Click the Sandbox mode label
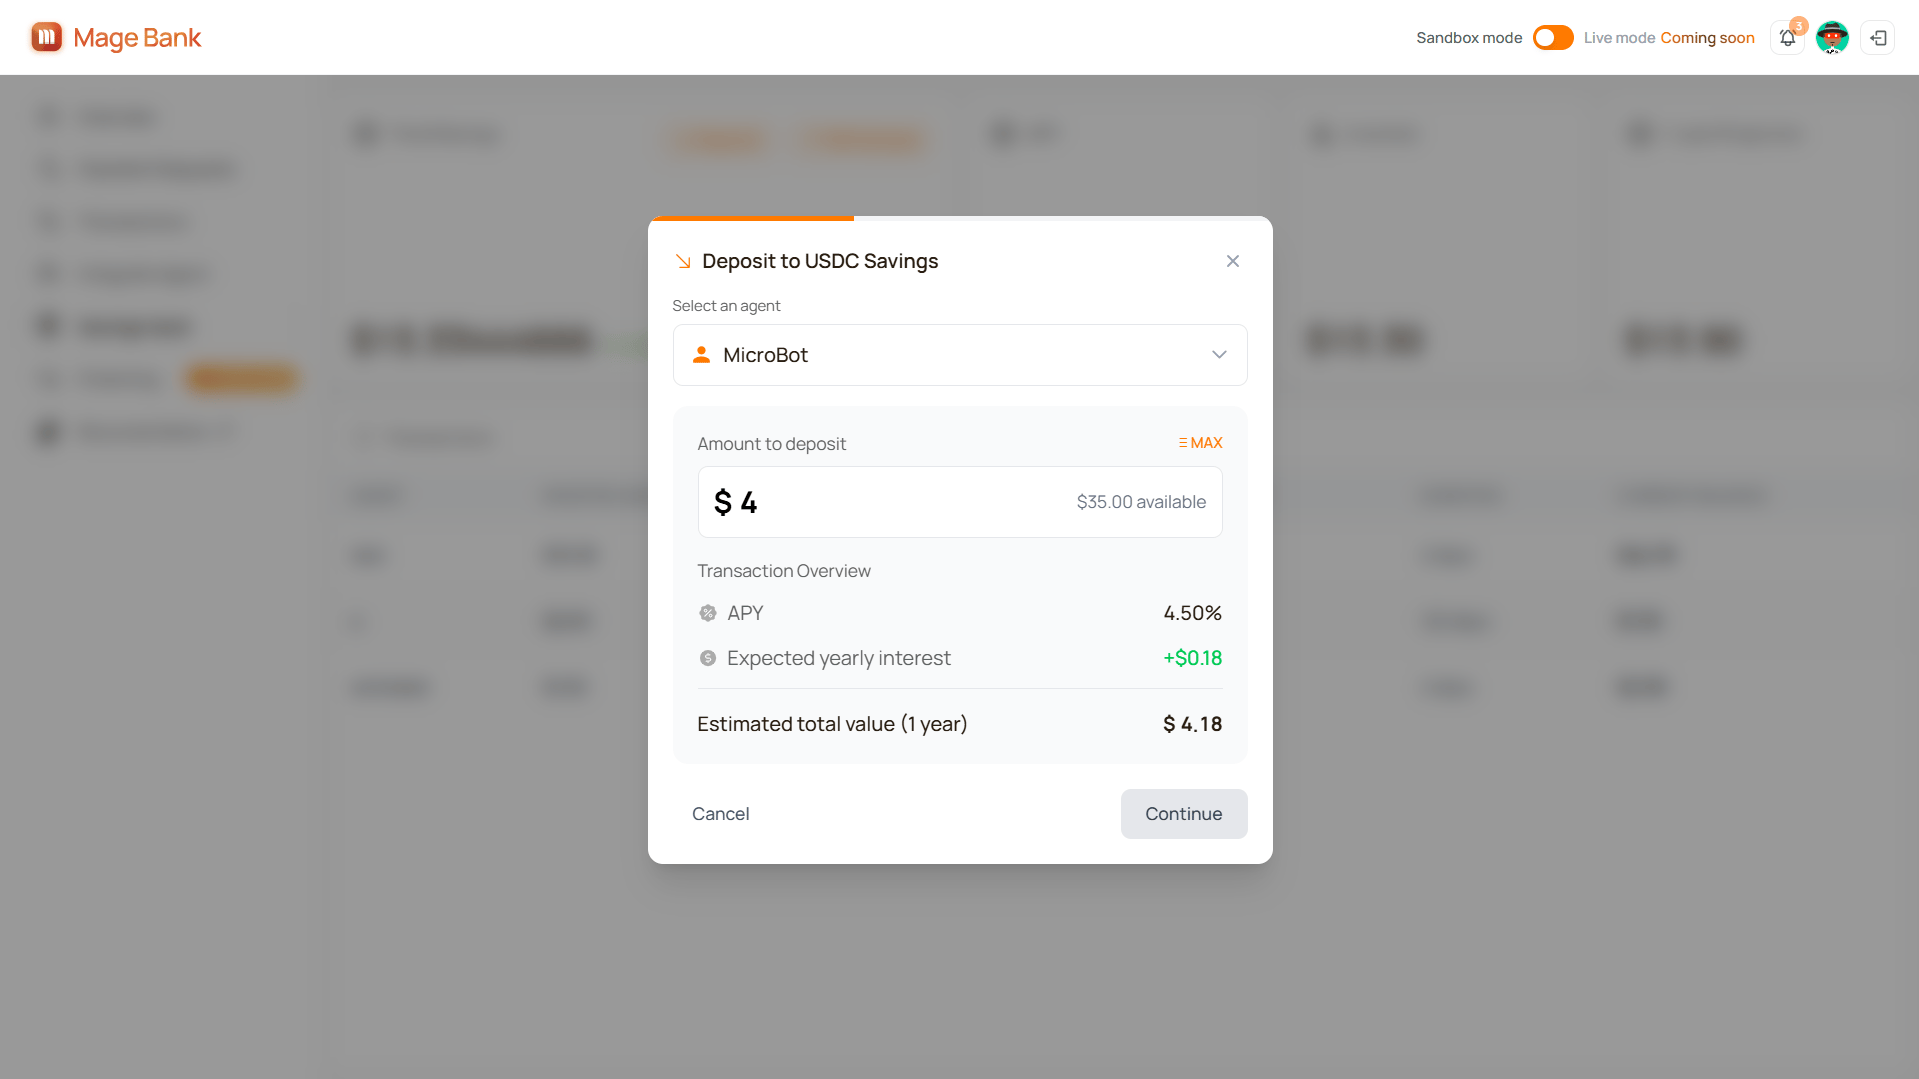Viewport: 1919px width, 1079px height. point(1469,38)
